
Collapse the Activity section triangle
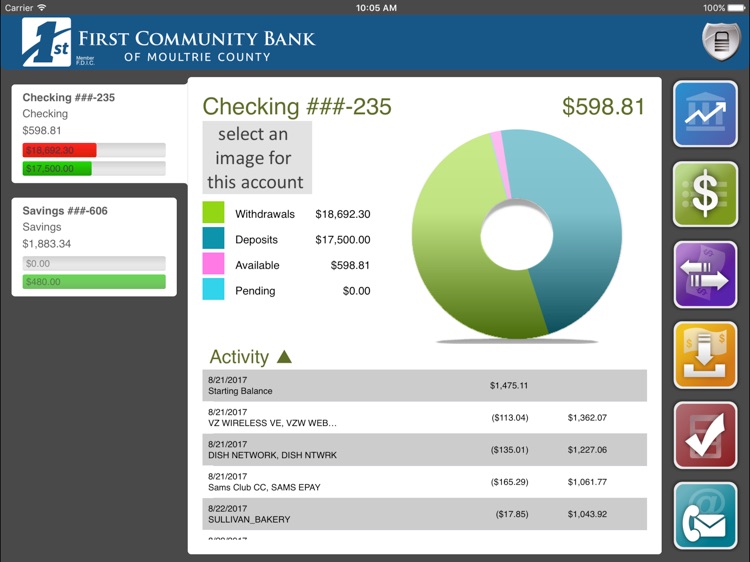[284, 357]
